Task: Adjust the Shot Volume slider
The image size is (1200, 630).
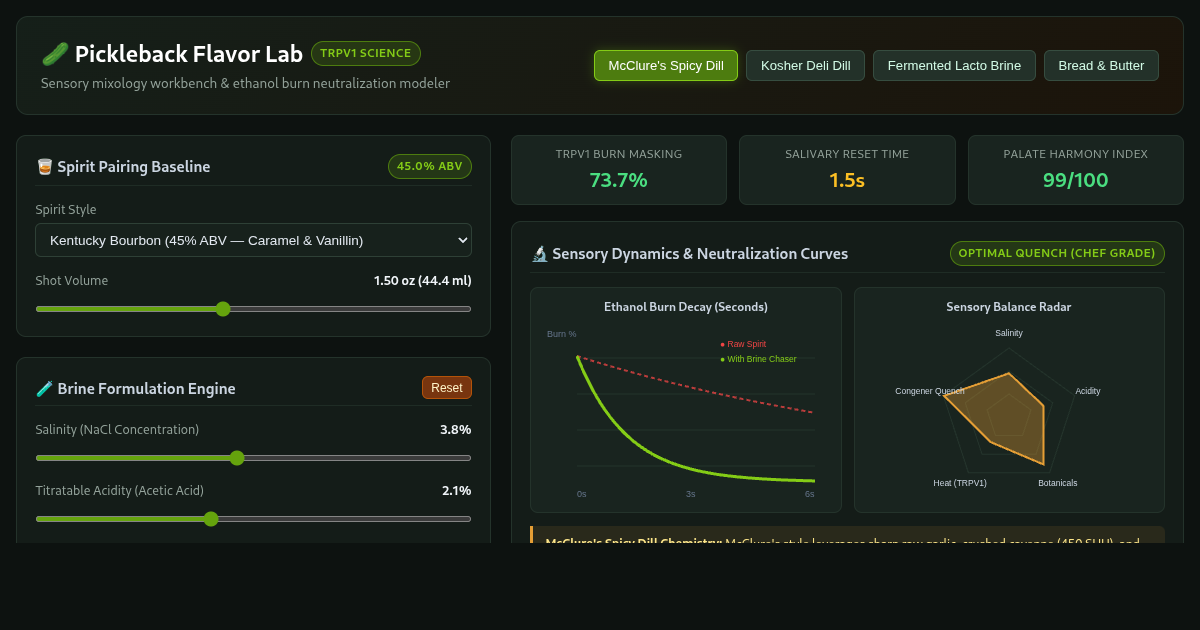Action: 253,309
